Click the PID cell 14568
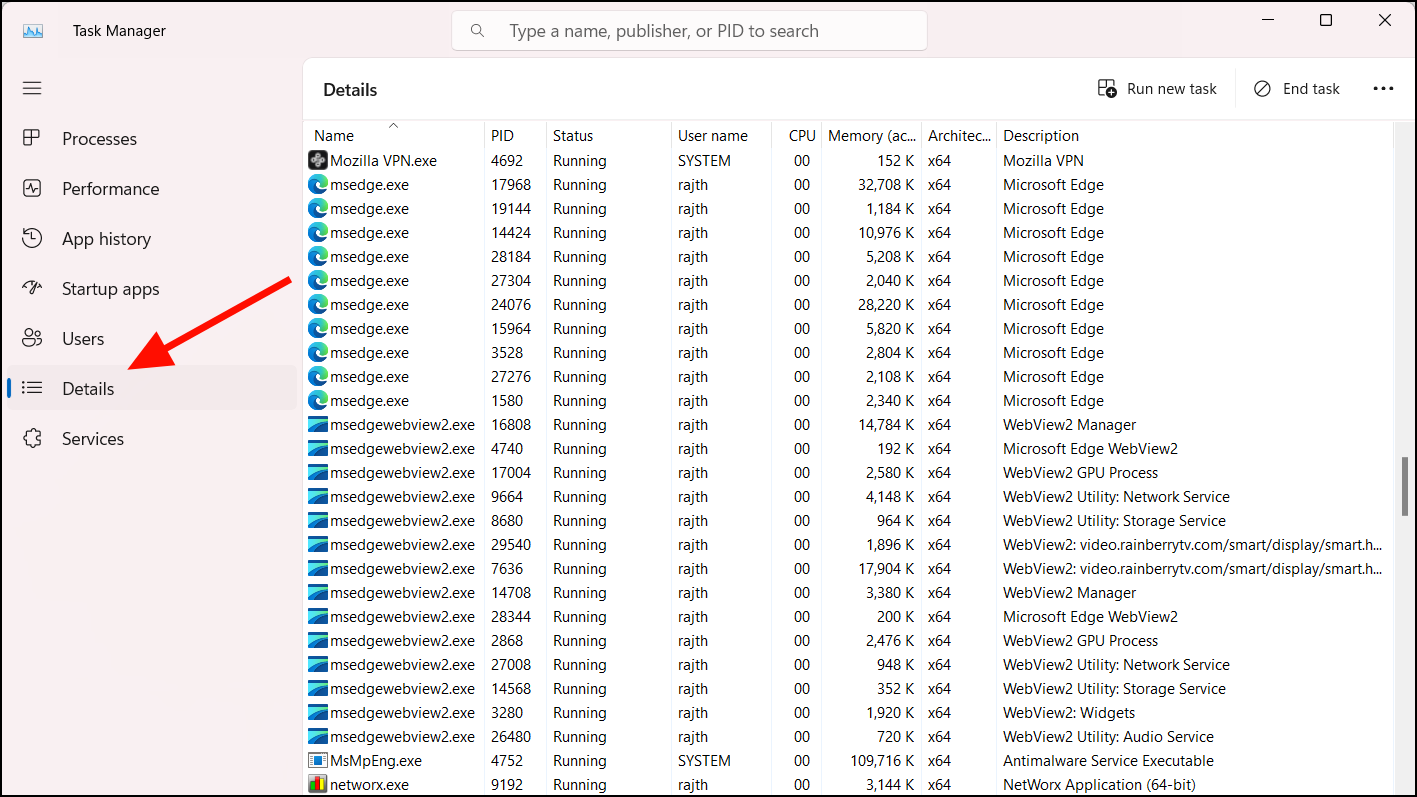Image resolution: width=1417 pixels, height=797 pixels. click(x=511, y=689)
